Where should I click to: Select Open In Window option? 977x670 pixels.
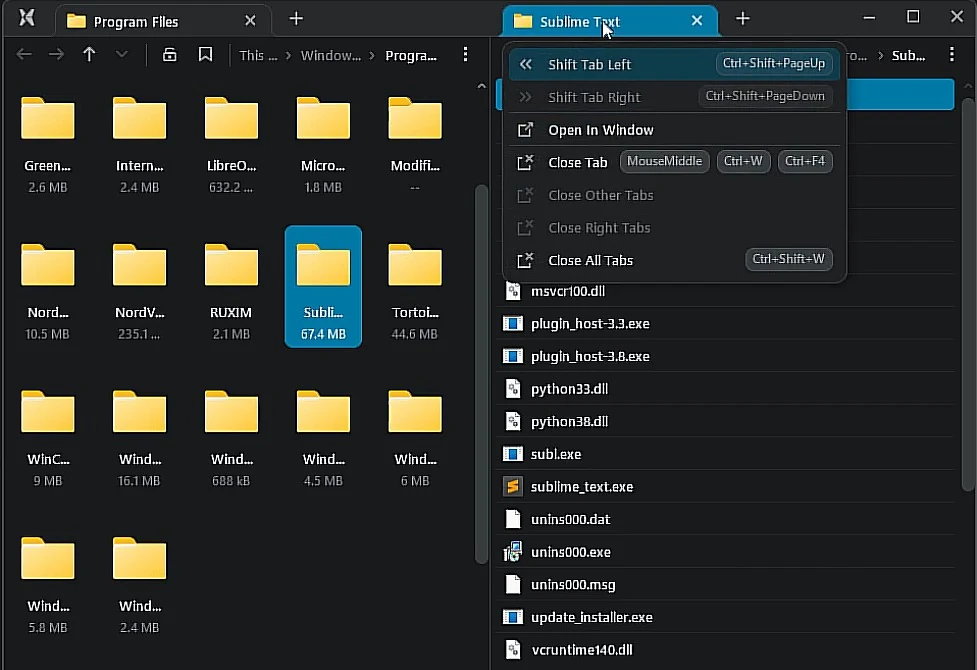coord(674,130)
